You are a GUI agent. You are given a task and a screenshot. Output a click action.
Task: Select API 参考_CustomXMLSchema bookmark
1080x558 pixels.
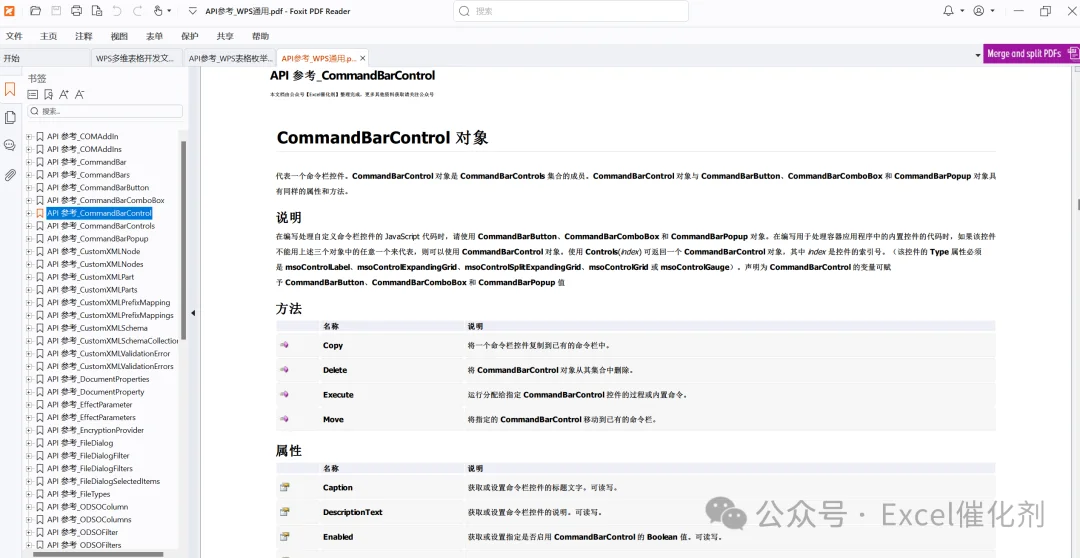coord(97,328)
